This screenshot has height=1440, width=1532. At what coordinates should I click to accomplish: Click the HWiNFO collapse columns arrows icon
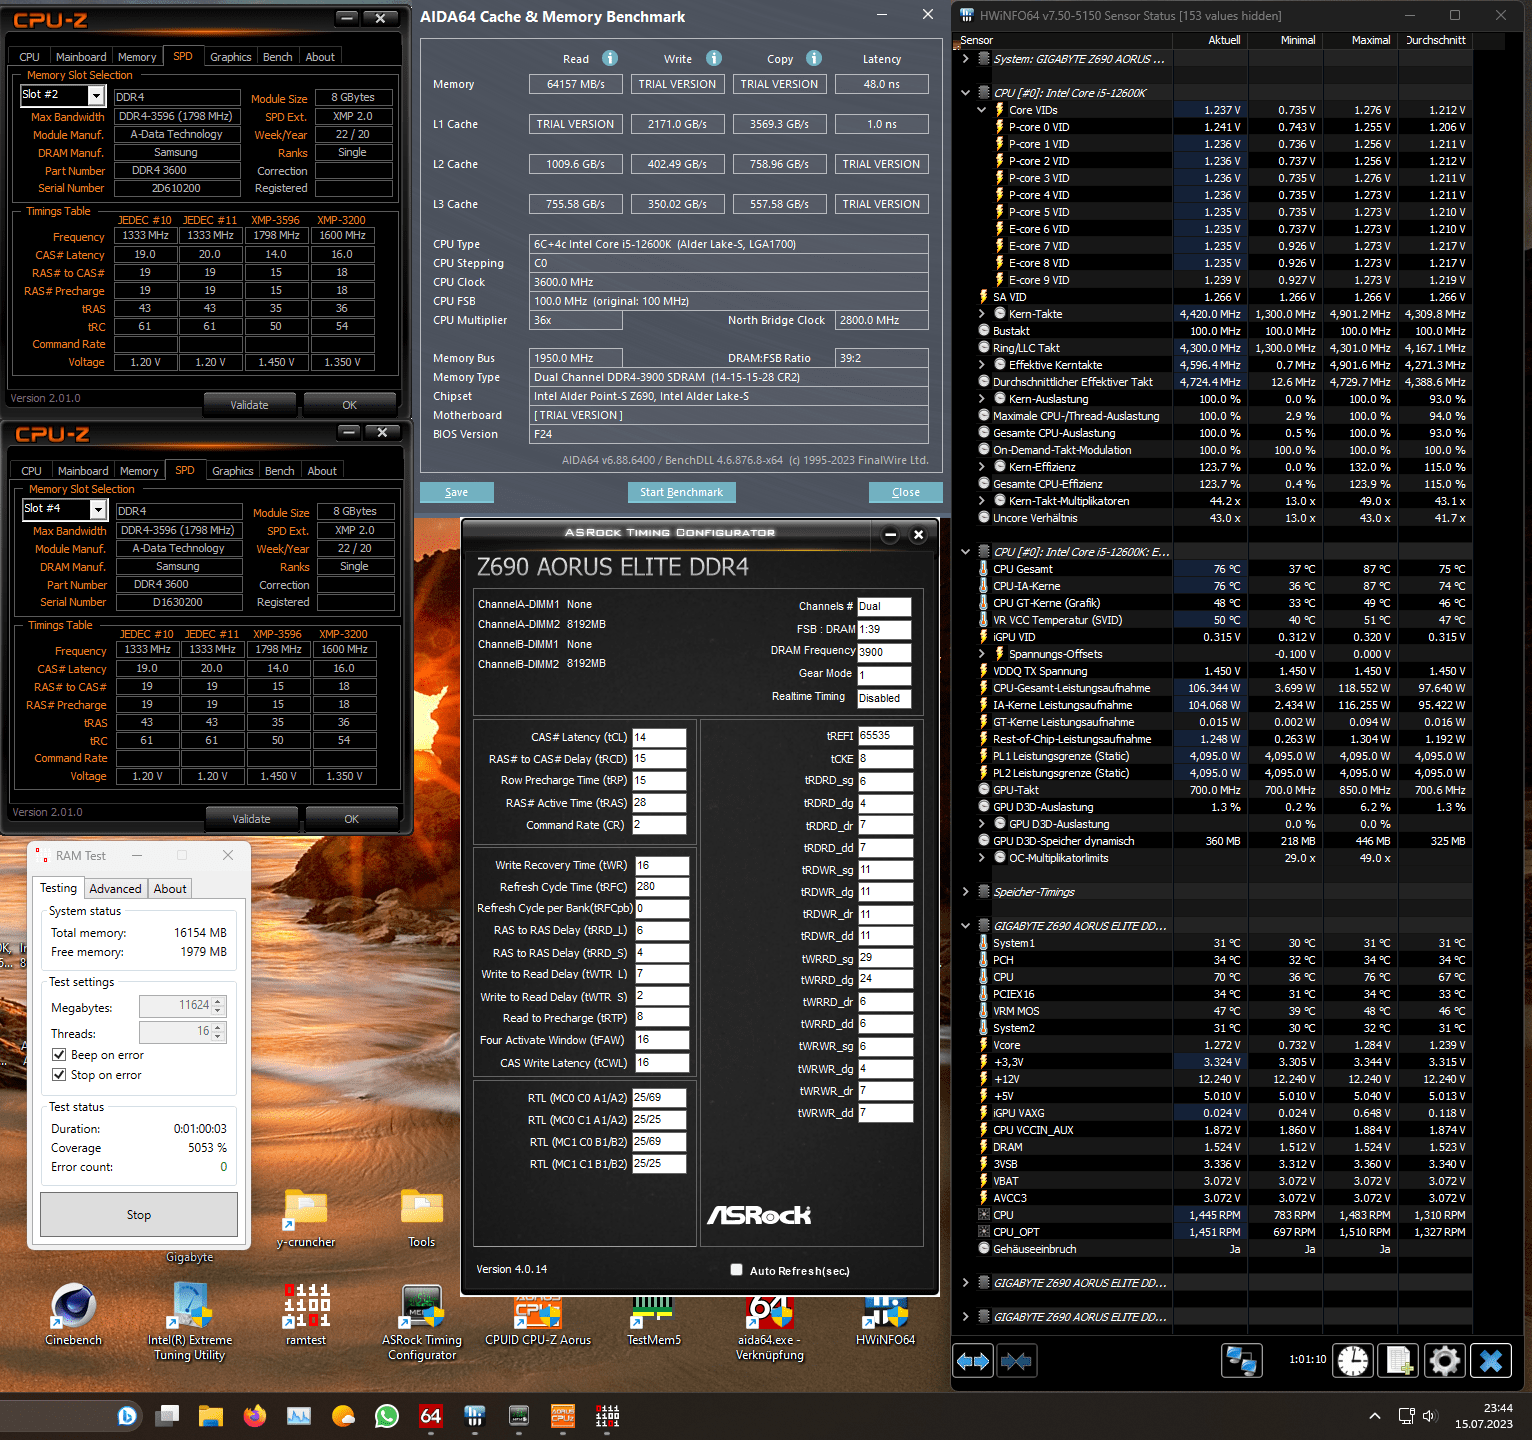1016,1361
